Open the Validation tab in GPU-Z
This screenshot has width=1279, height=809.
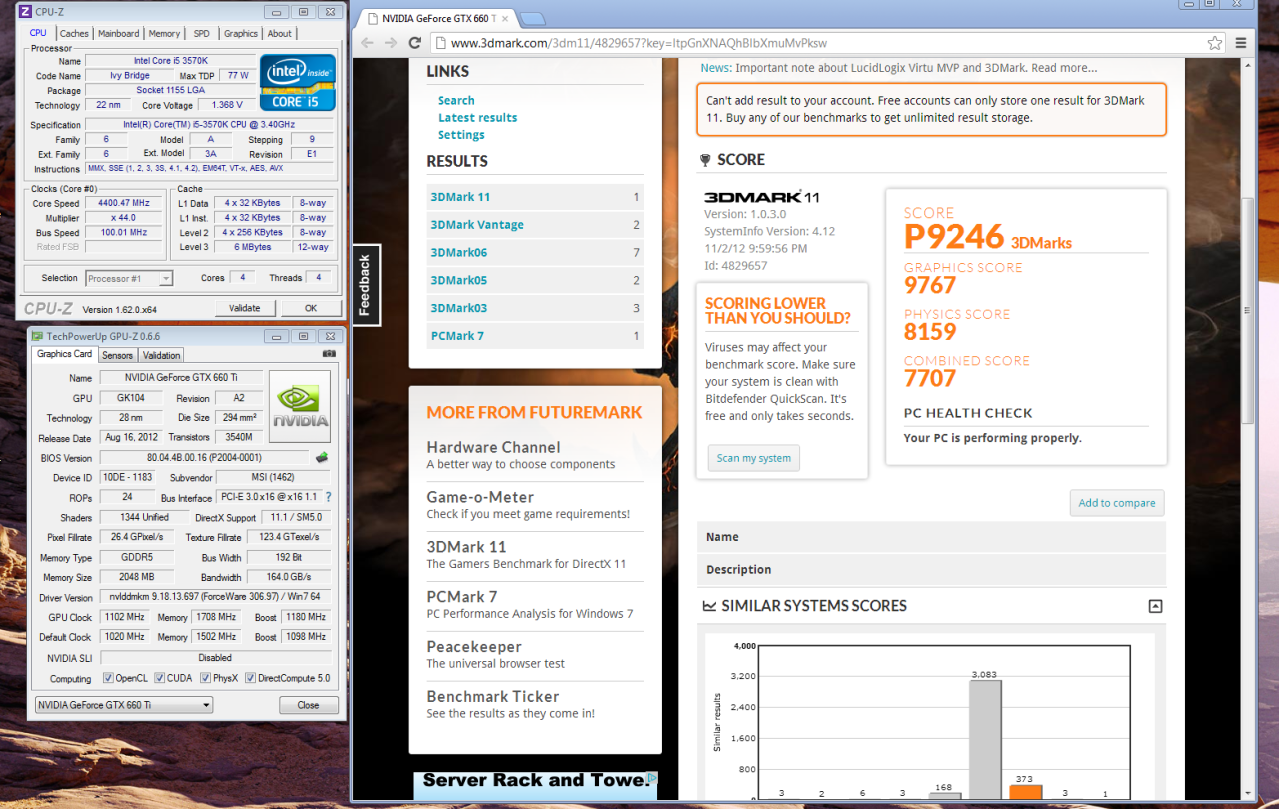pyautogui.click(x=161, y=355)
